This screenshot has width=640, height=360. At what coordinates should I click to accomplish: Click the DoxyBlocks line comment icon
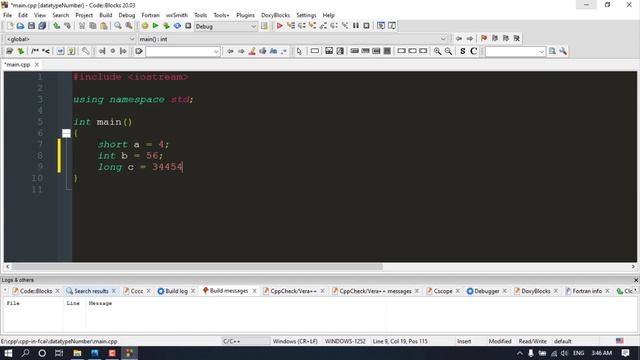46,51
